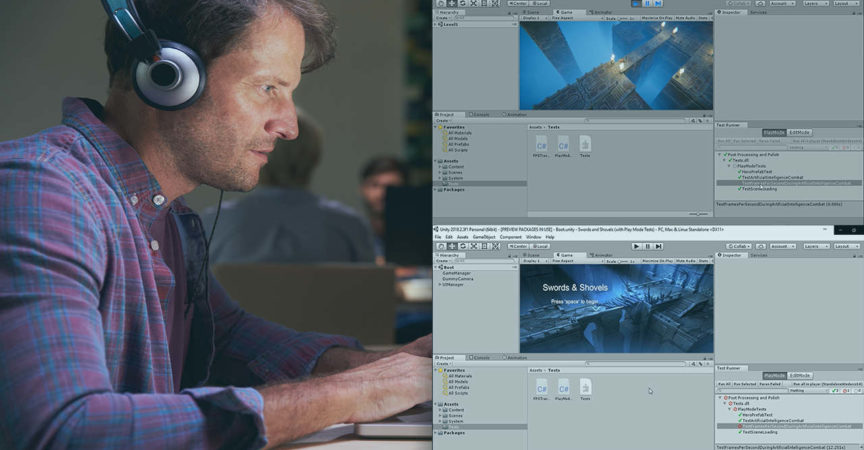Select All Materials saved search in Boot.unity Project
This screenshot has width=864, height=450.
[457, 376]
